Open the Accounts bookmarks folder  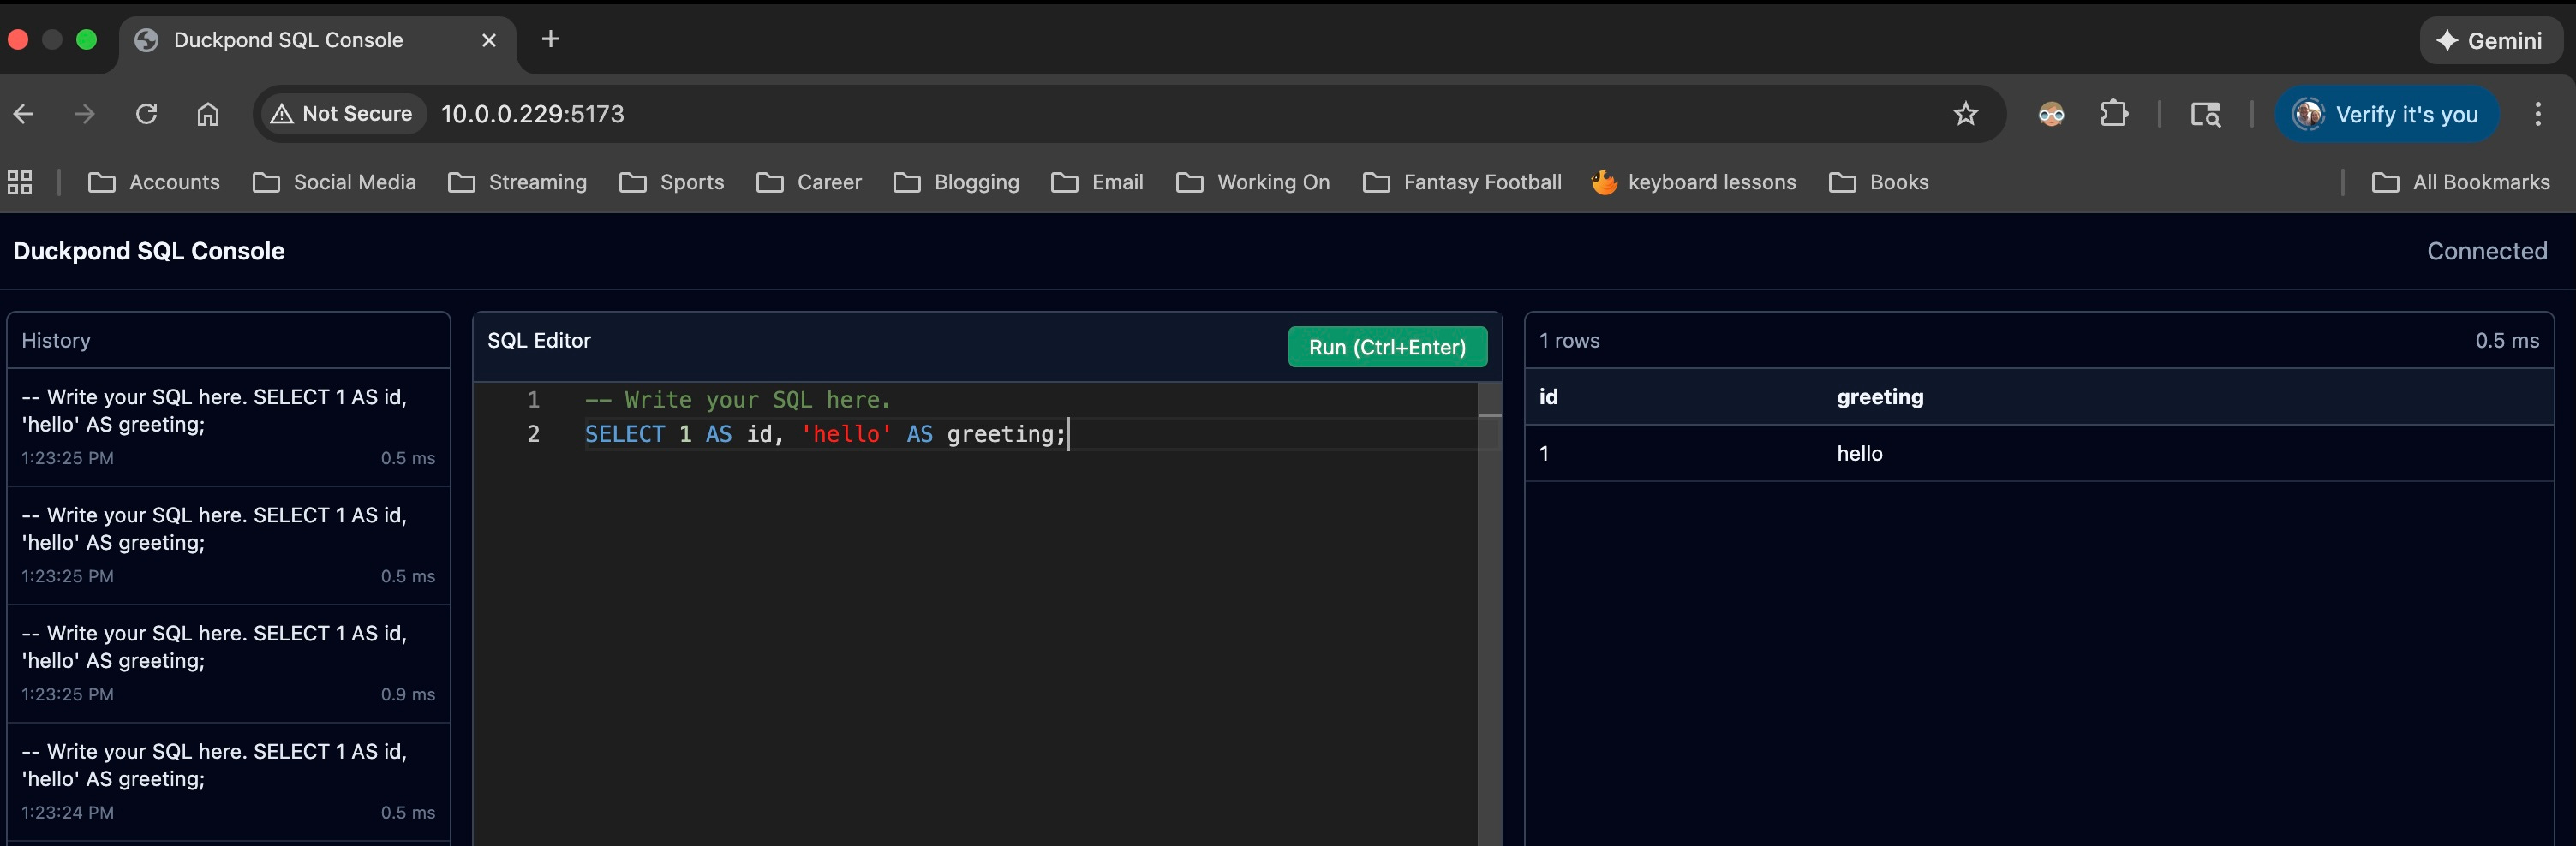click(154, 182)
